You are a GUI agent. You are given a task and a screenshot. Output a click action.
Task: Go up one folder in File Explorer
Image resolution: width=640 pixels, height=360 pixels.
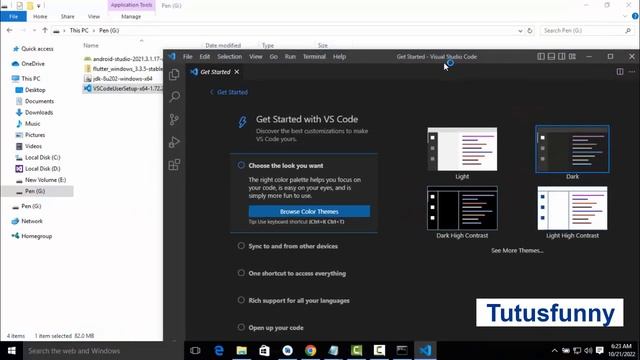45,31
